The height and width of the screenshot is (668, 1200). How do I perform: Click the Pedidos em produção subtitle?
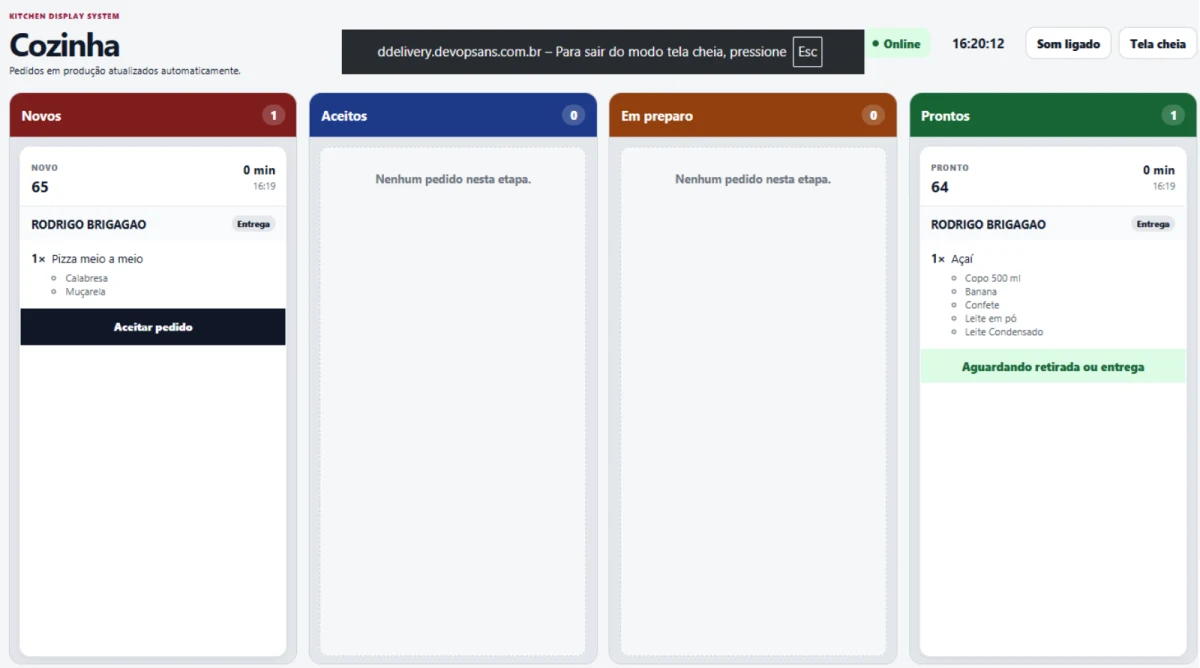(x=125, y=71)
